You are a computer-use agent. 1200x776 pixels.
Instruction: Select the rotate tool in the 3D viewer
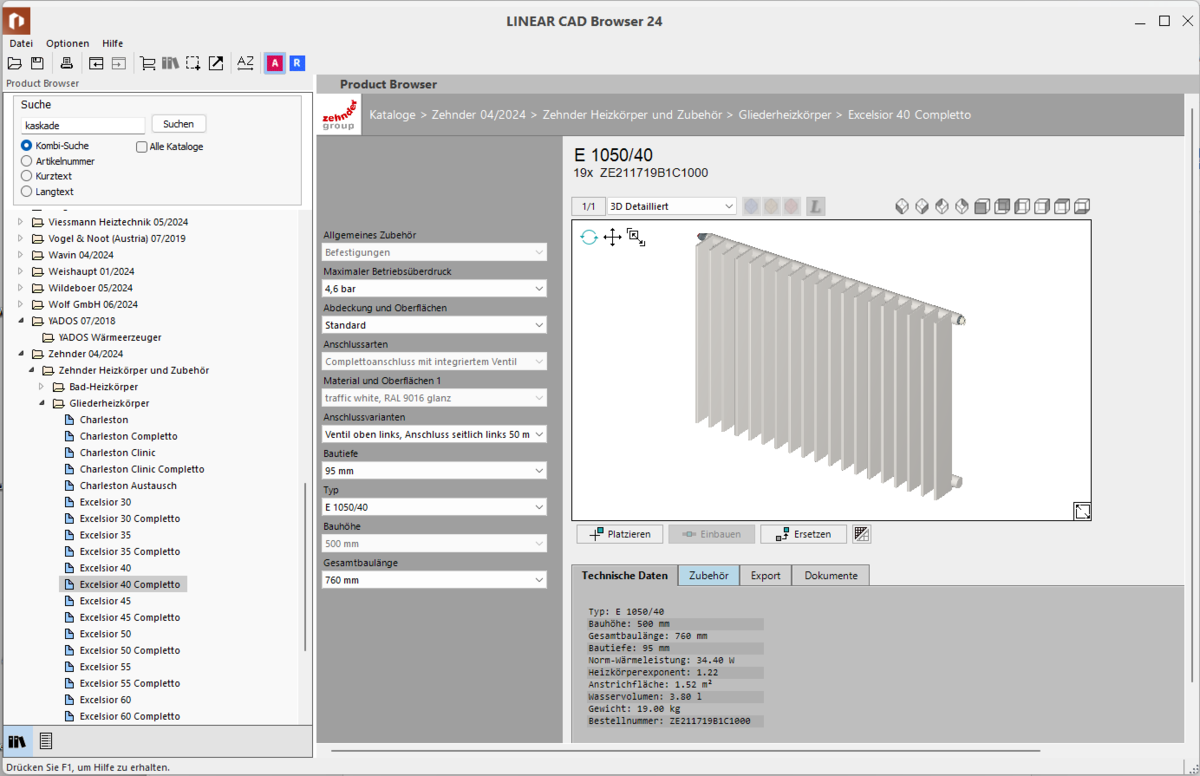[589, 237]
